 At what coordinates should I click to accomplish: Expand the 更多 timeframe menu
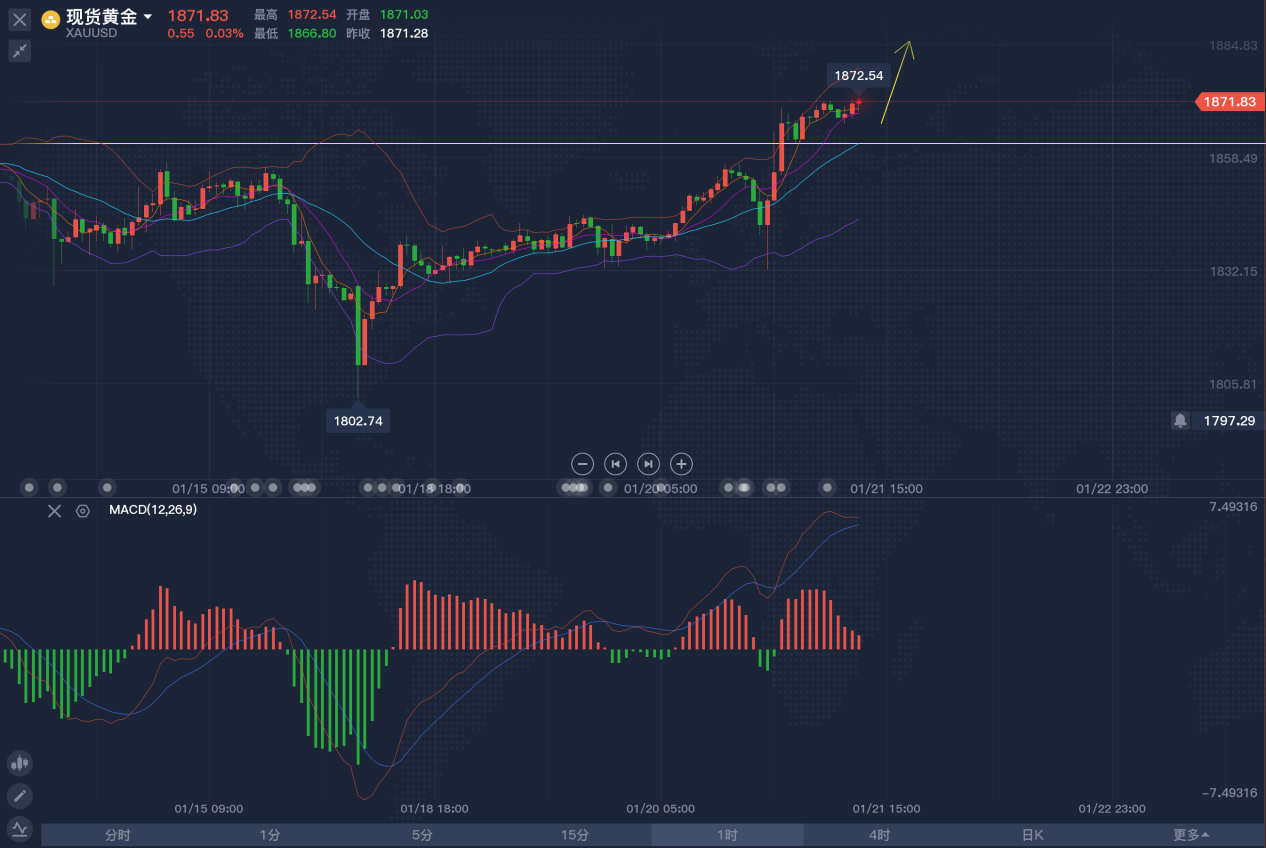tap(1190, 835)
